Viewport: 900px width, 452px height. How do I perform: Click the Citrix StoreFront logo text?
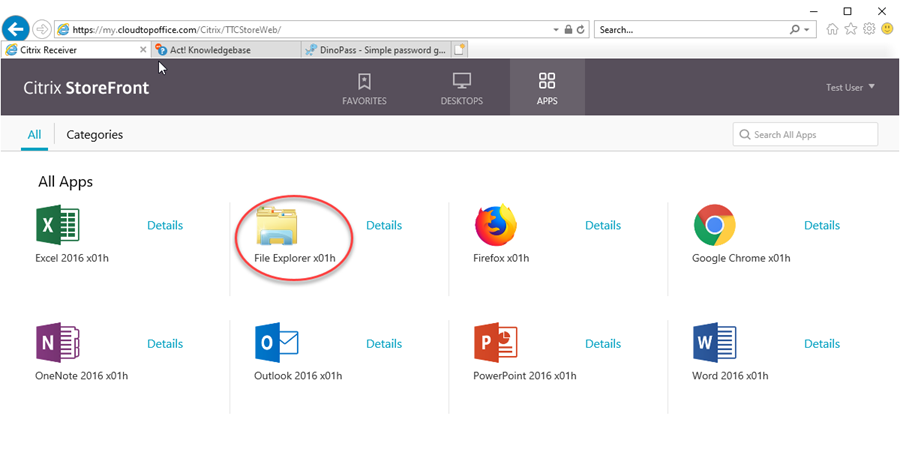(86, 88)
